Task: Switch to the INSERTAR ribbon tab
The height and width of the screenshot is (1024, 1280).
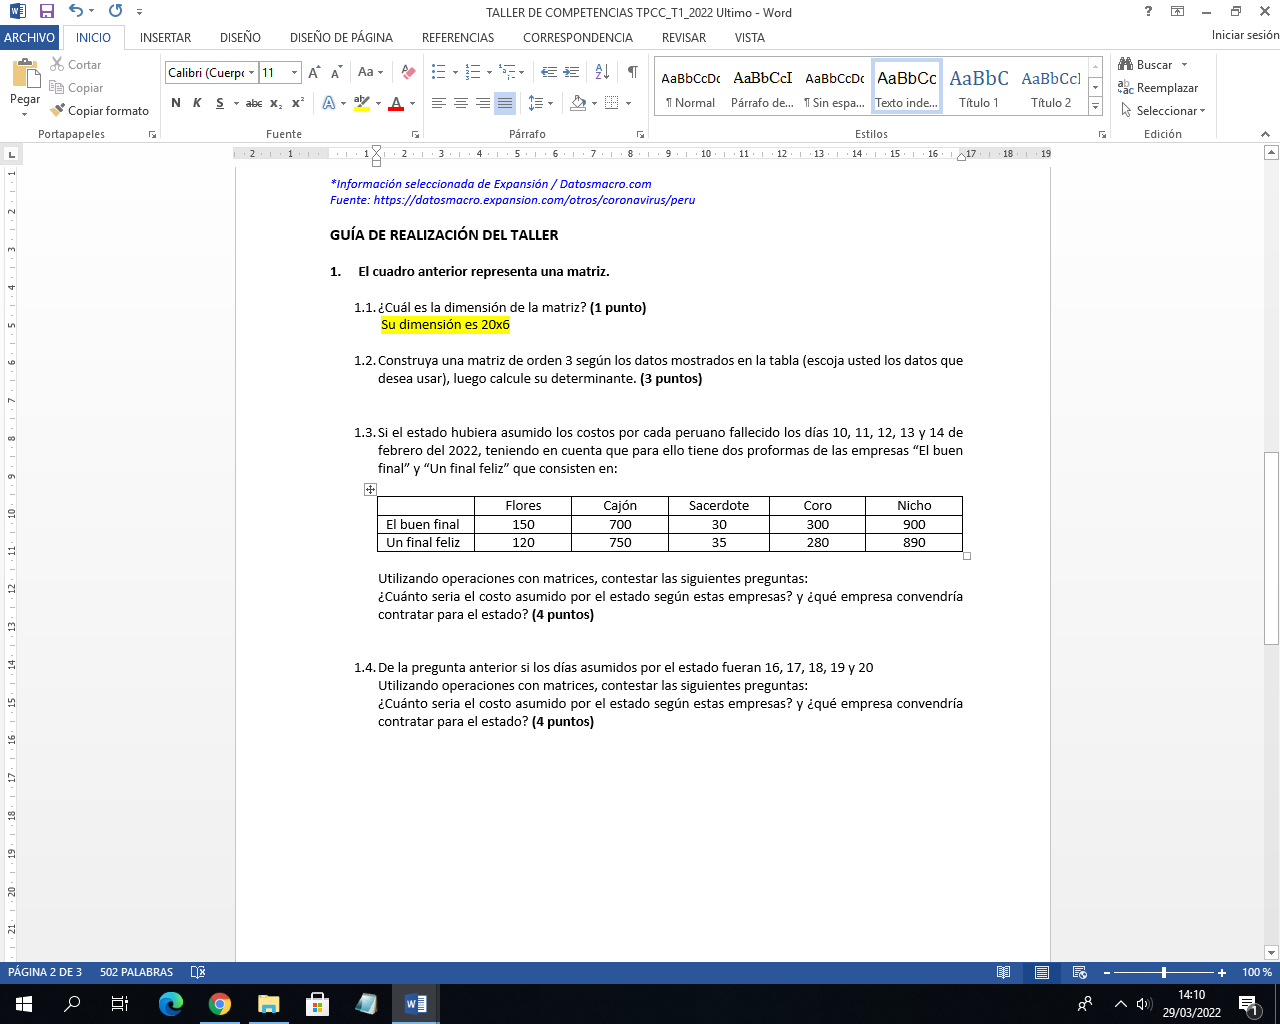Action: pos(165,38)
